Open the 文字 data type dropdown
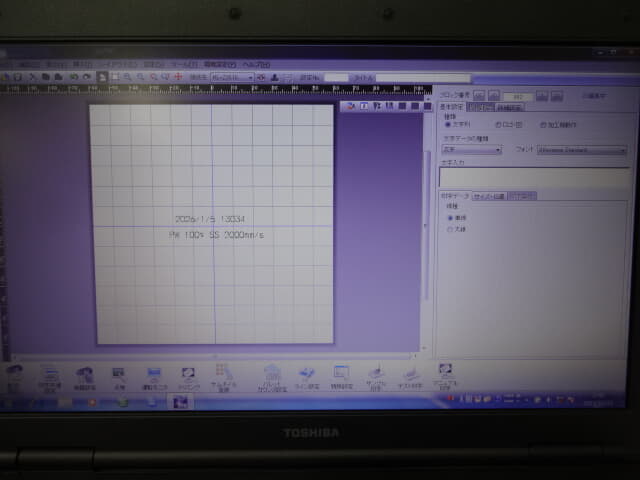Screen dimensions: 640x480 coord(472,149)
